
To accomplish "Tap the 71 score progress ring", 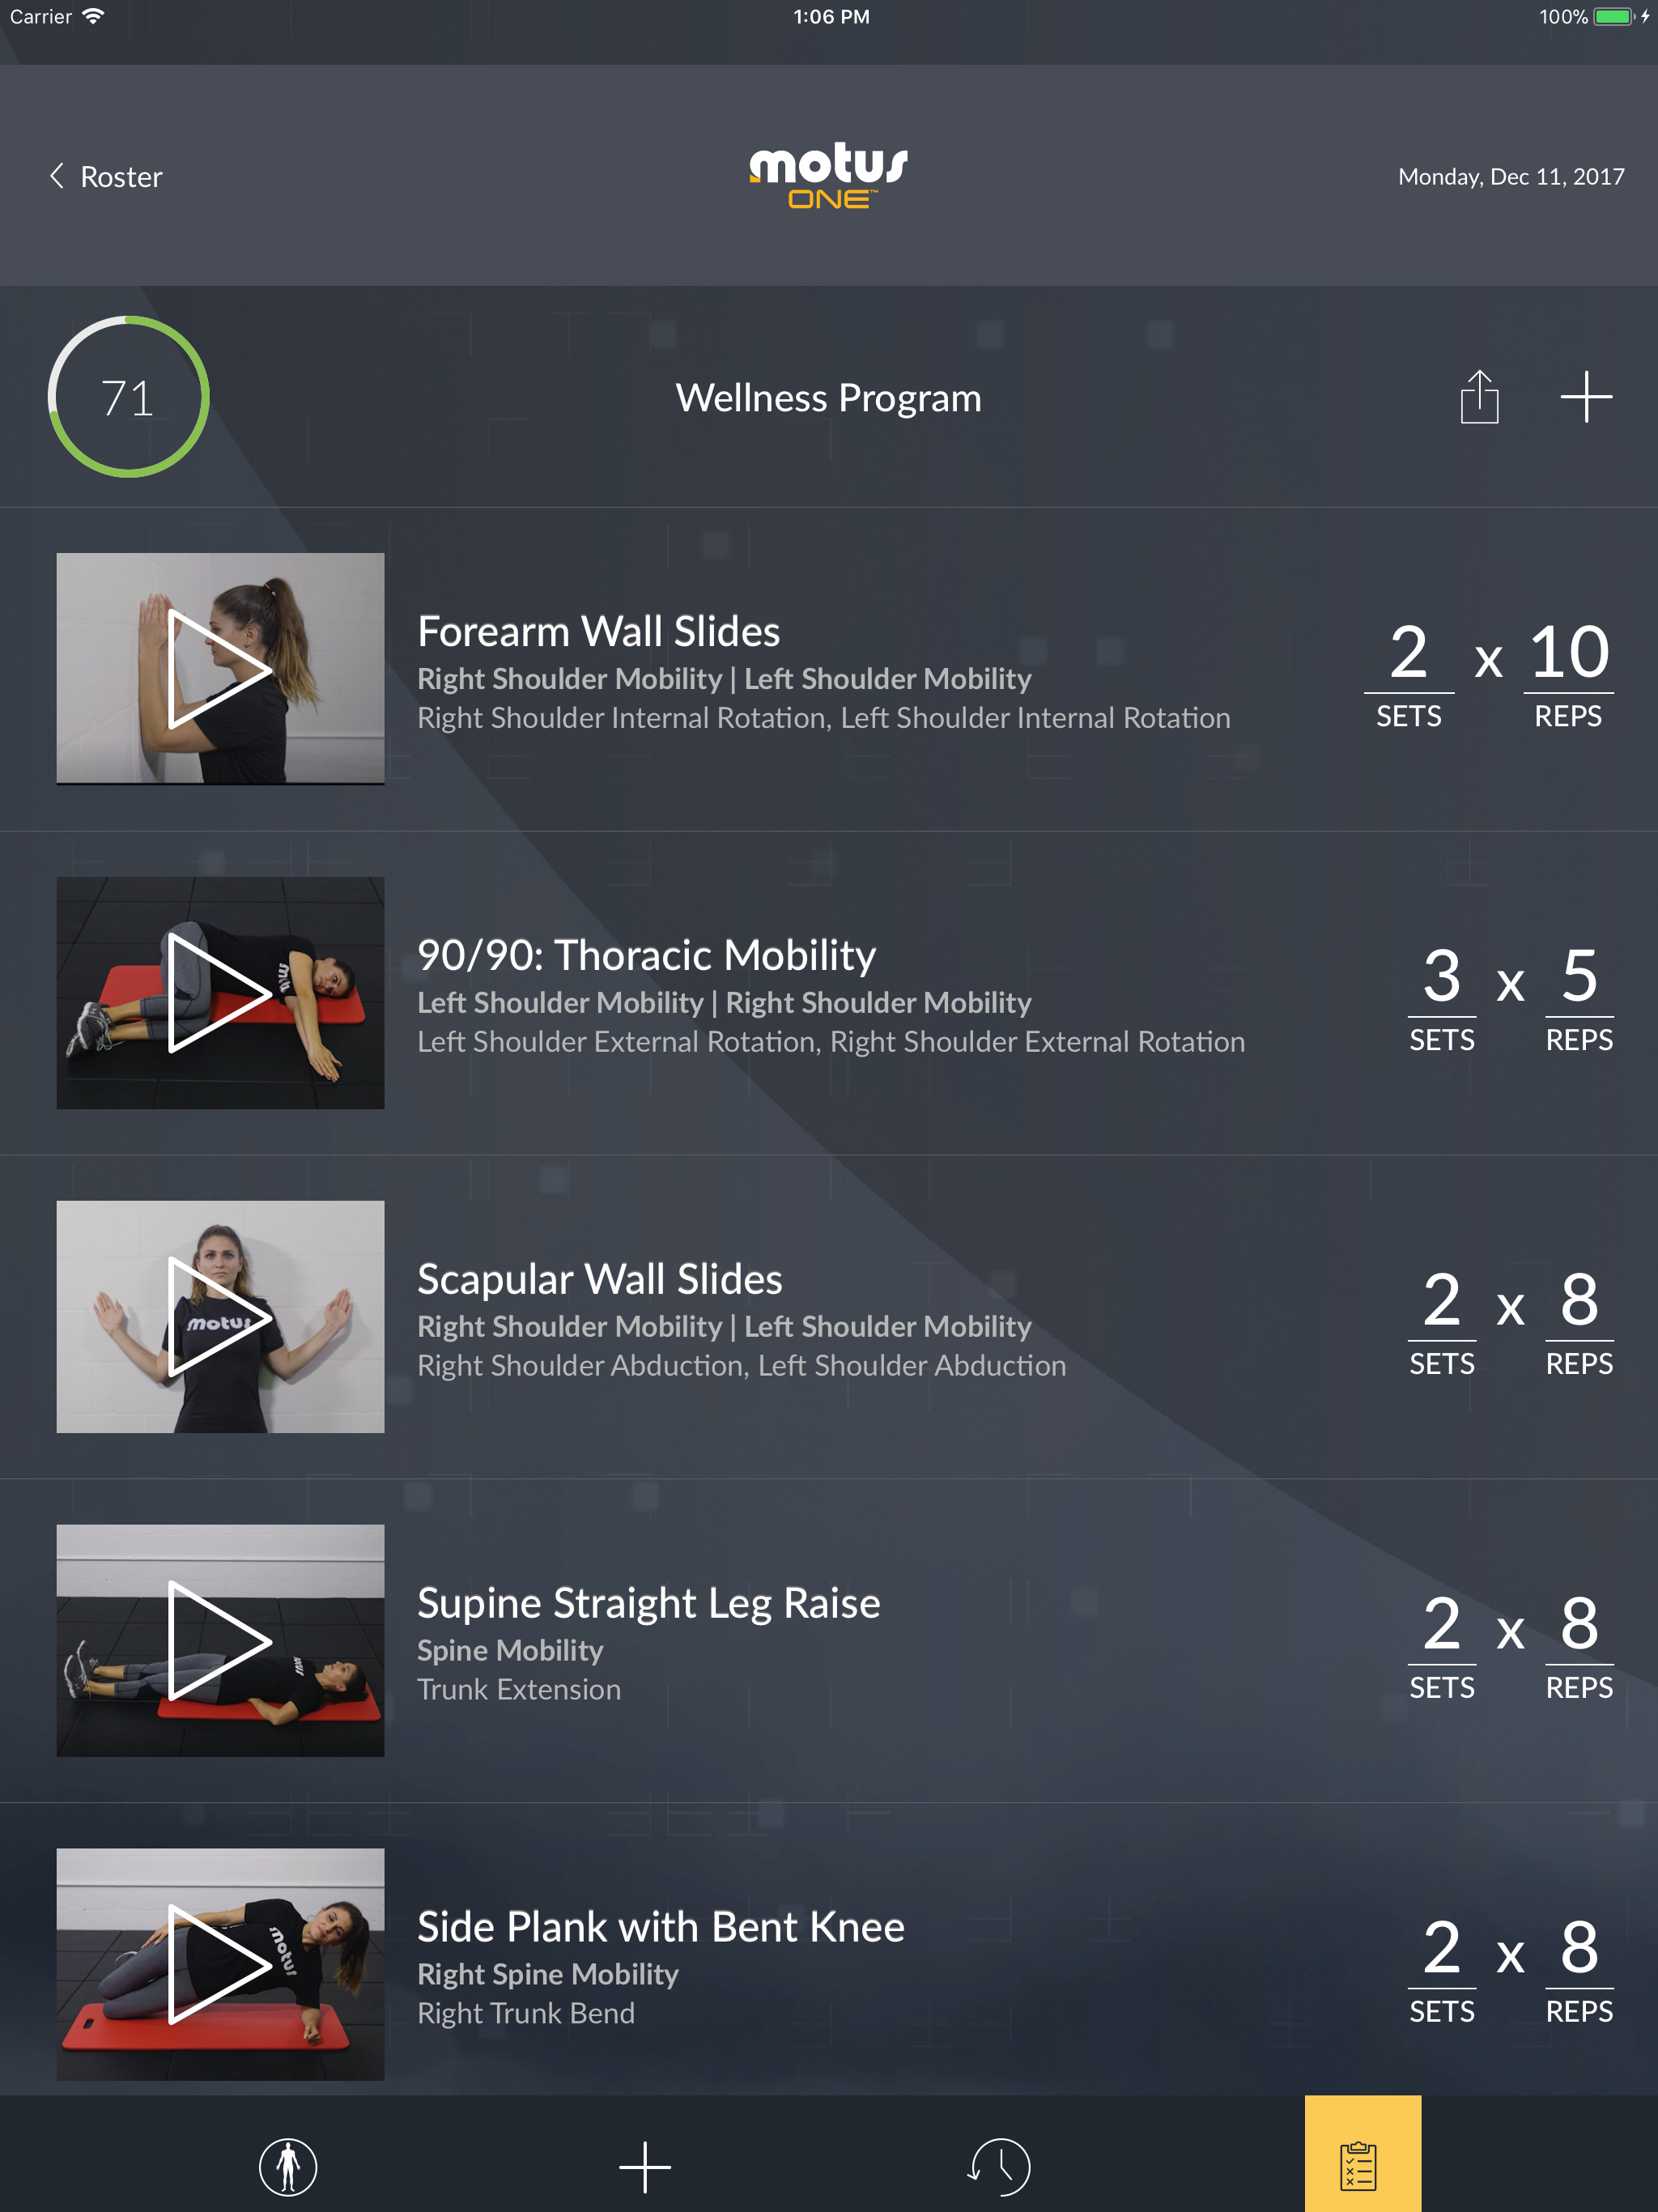I will pyautogui.click(x=128, y=397).
